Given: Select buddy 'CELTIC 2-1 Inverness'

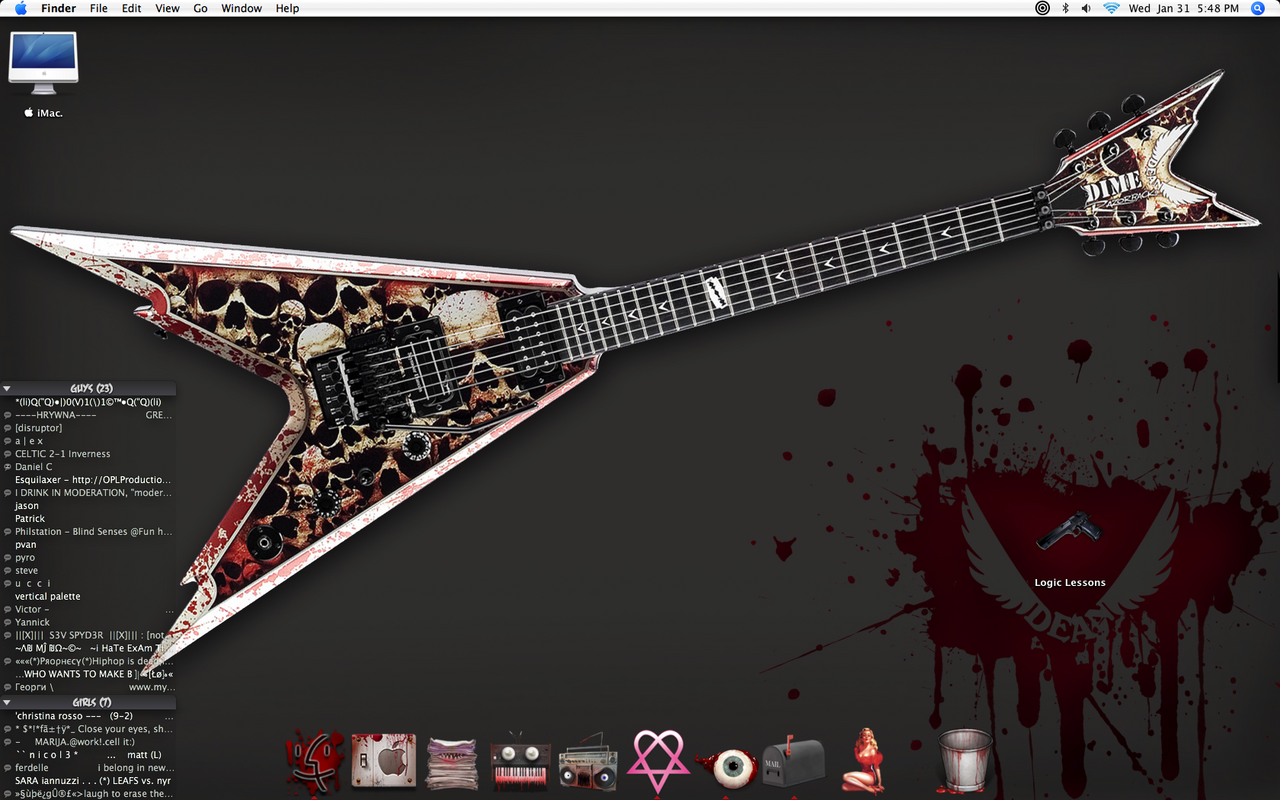Looking at the screenshot, I should point(88,454).
